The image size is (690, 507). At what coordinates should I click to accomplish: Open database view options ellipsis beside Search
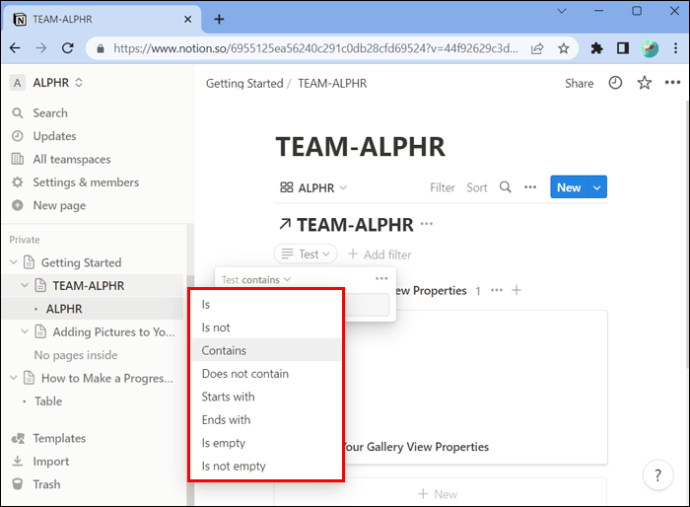pos(530,187)
